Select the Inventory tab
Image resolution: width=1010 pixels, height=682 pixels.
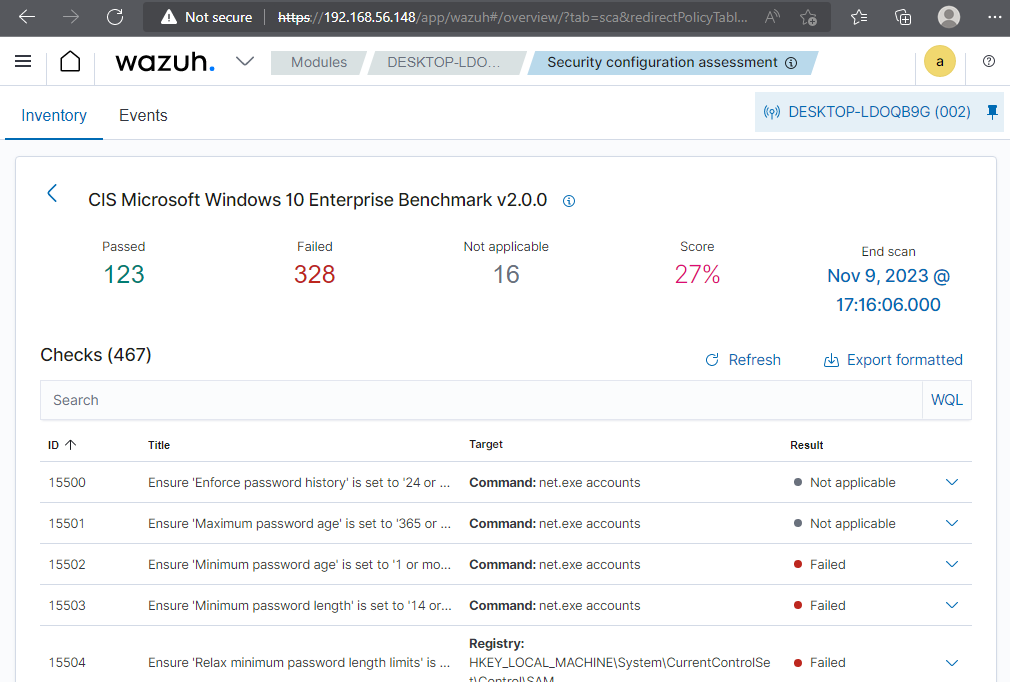click(x=53, y=115)
